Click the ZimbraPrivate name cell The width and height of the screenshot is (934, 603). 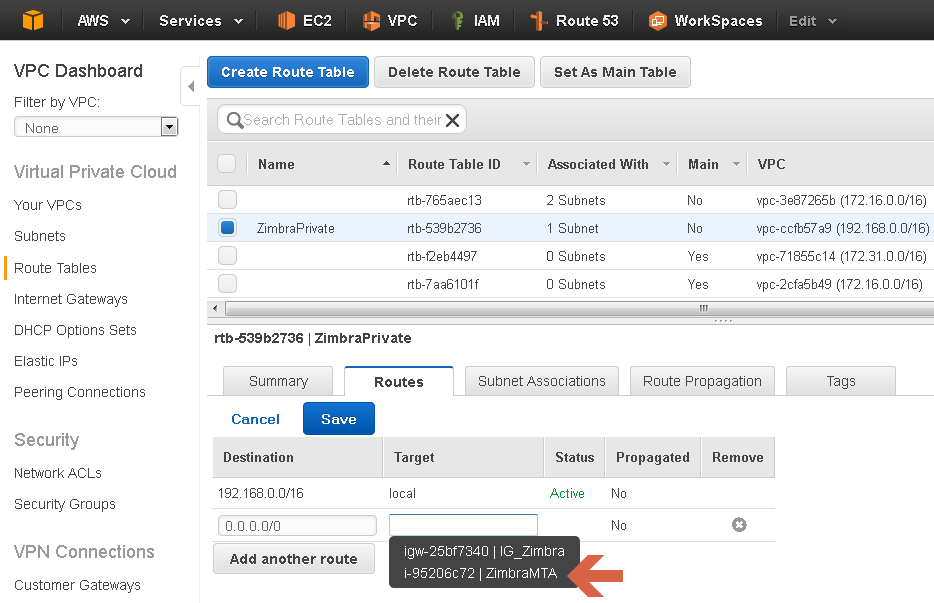point(295,228)
